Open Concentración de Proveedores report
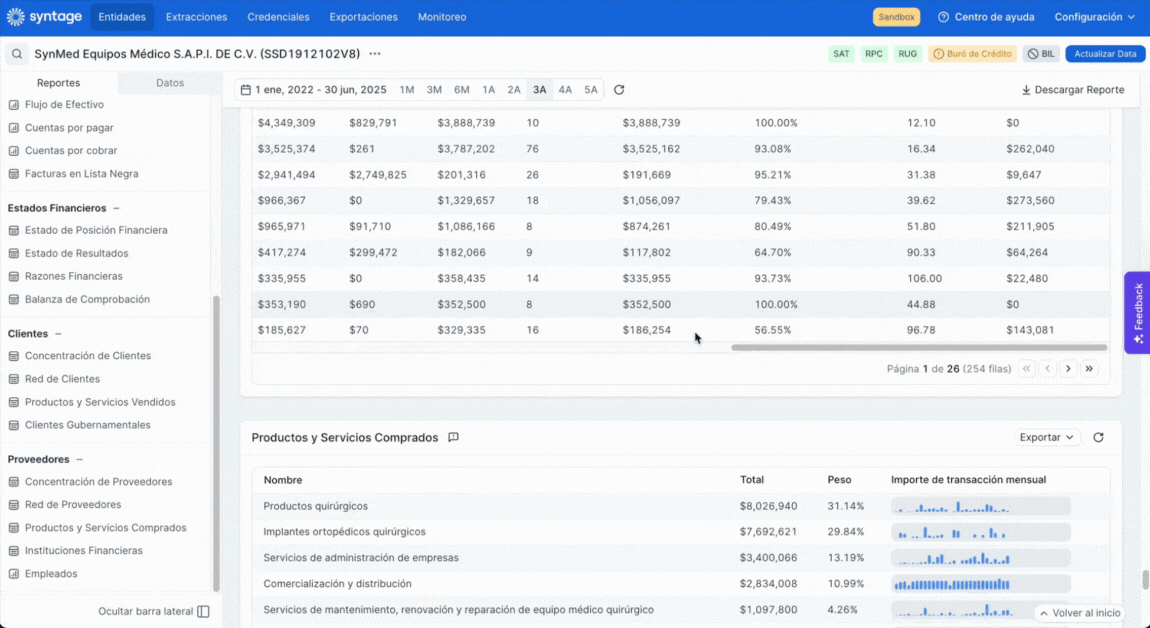Viewport: 1150px width, 628px height. coord(98,482)
